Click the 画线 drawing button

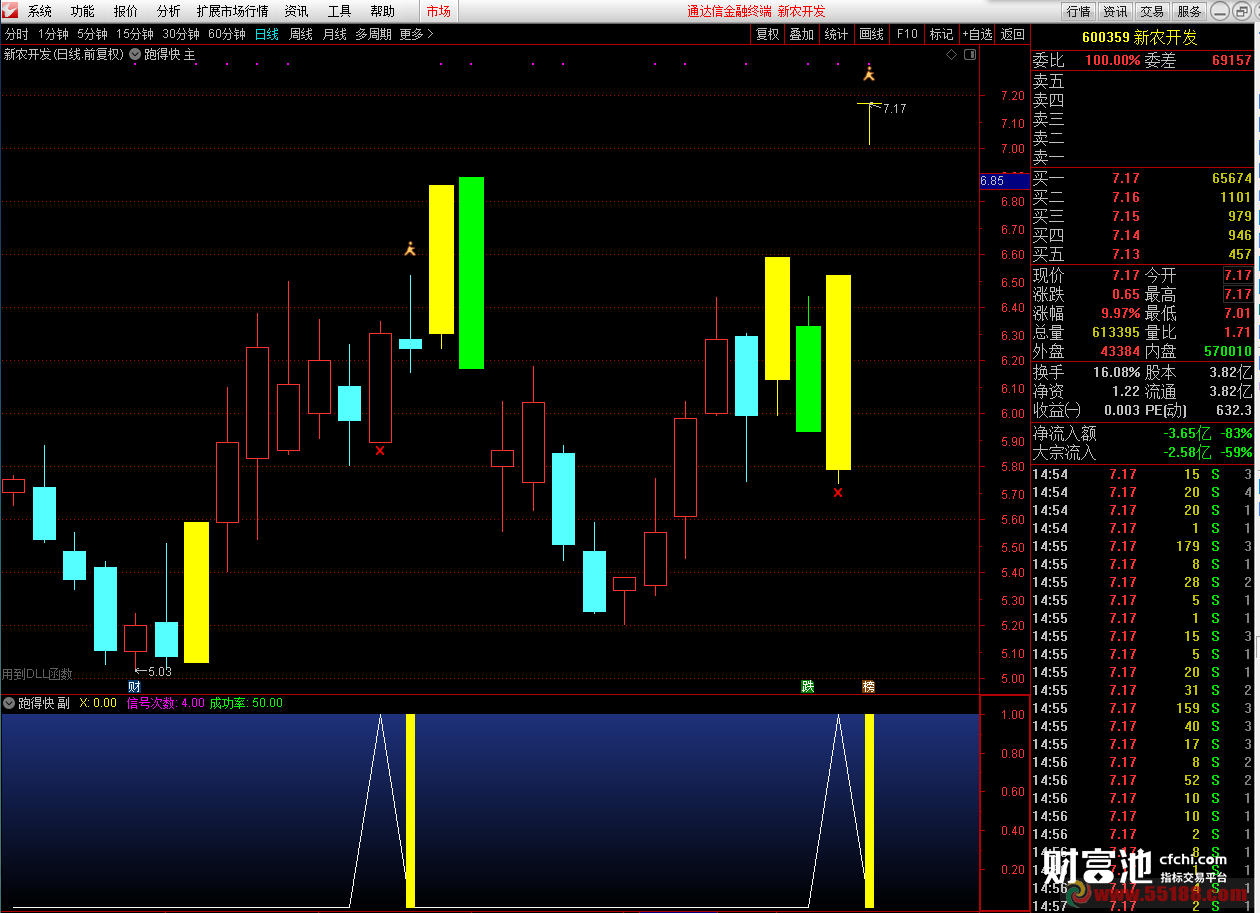872,34
